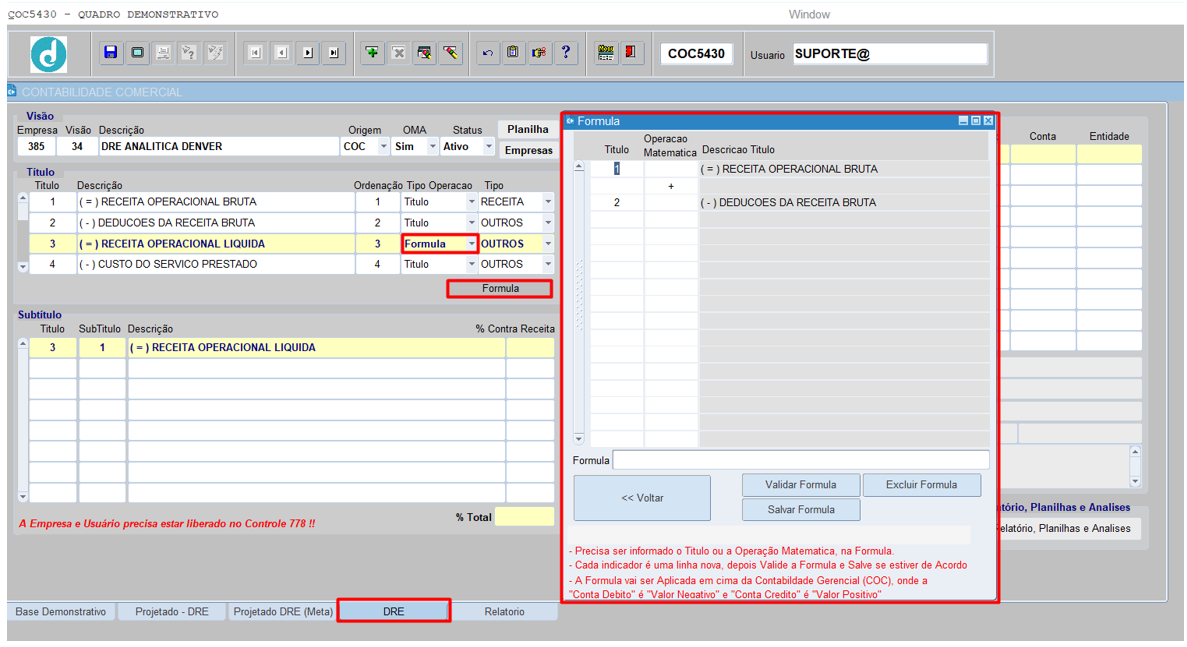
Task: Click the screen/monitor toolbar icon
Action: point(137,52)
